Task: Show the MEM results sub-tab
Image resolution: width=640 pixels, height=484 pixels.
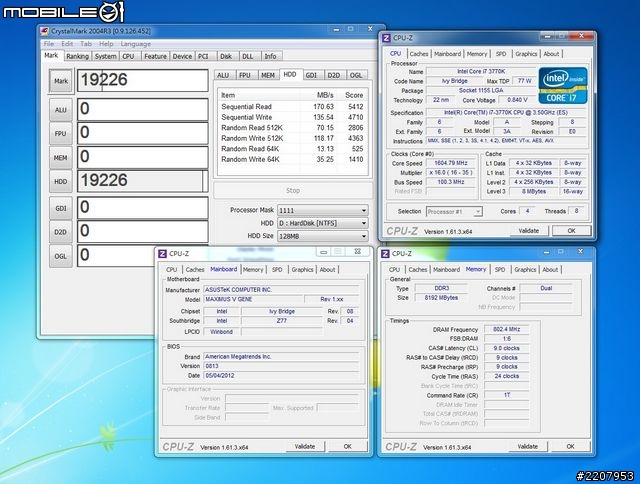Action: tap(268, 75)
